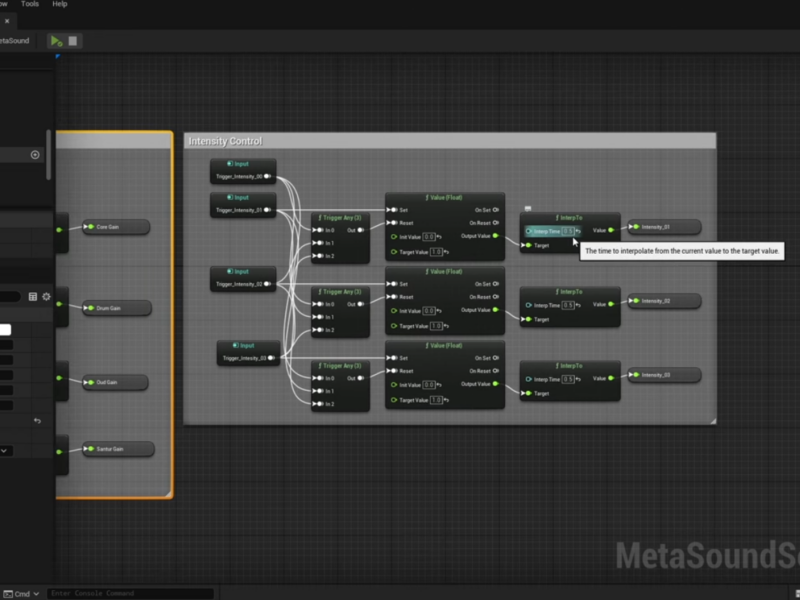Click the On Set trigger pin
The image size is (800, 600).
[495, 210]
